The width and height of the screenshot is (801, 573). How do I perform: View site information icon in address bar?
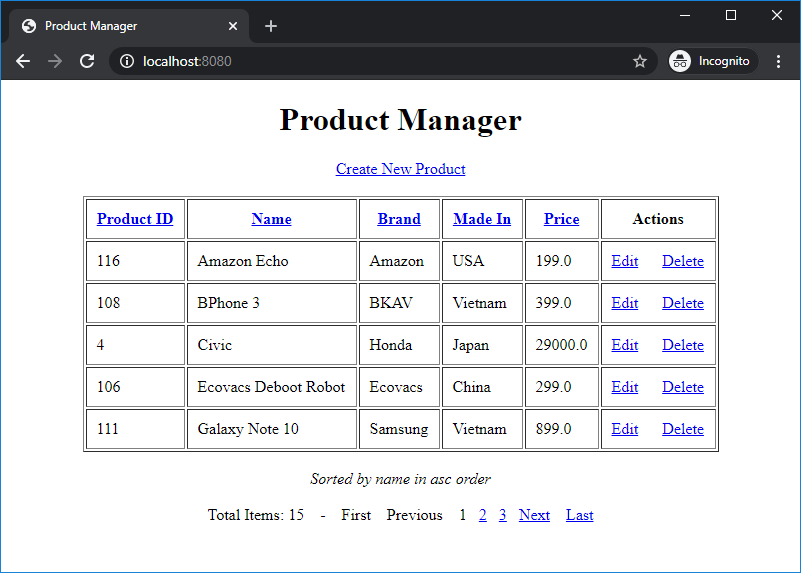[127, 61]
